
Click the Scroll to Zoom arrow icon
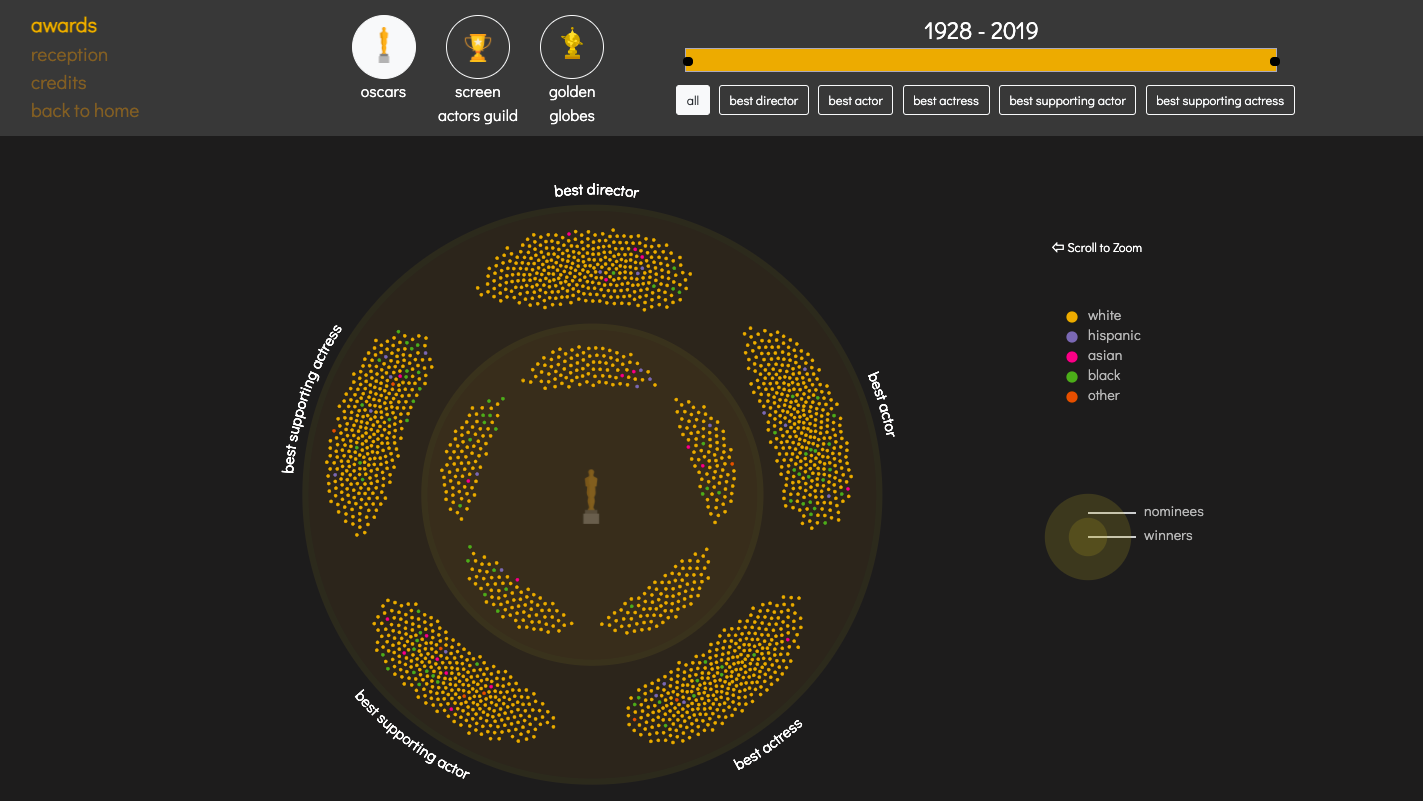(1058, 248)
